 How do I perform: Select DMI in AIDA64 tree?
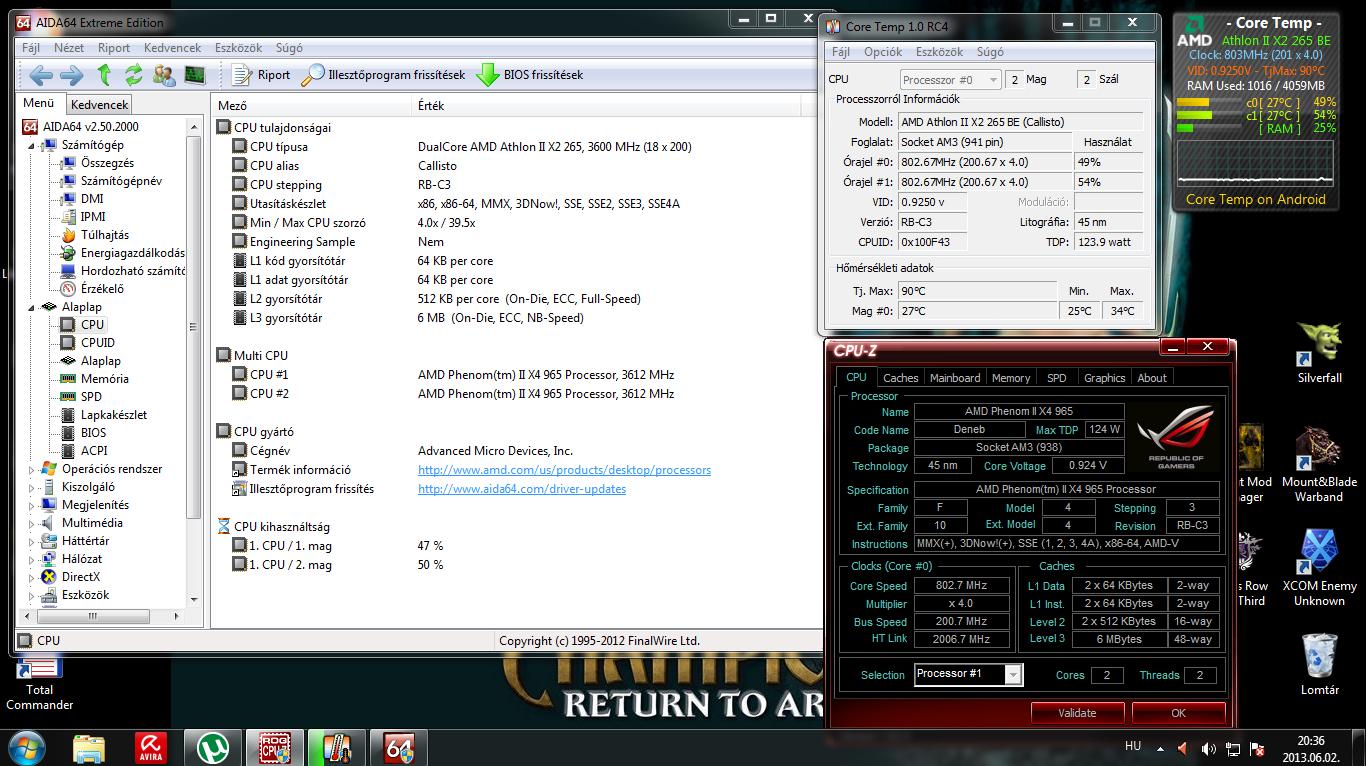tap(92, 199)
